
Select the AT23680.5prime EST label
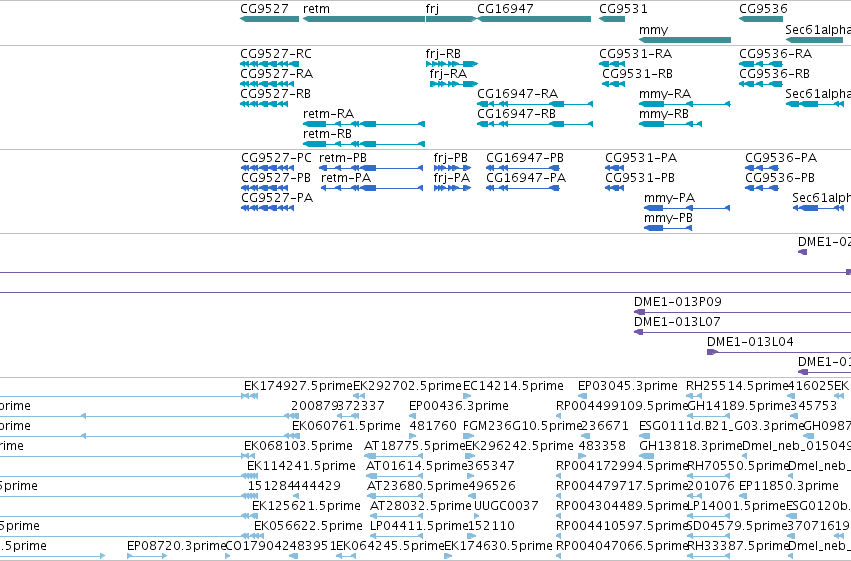[x=418, y=486]
